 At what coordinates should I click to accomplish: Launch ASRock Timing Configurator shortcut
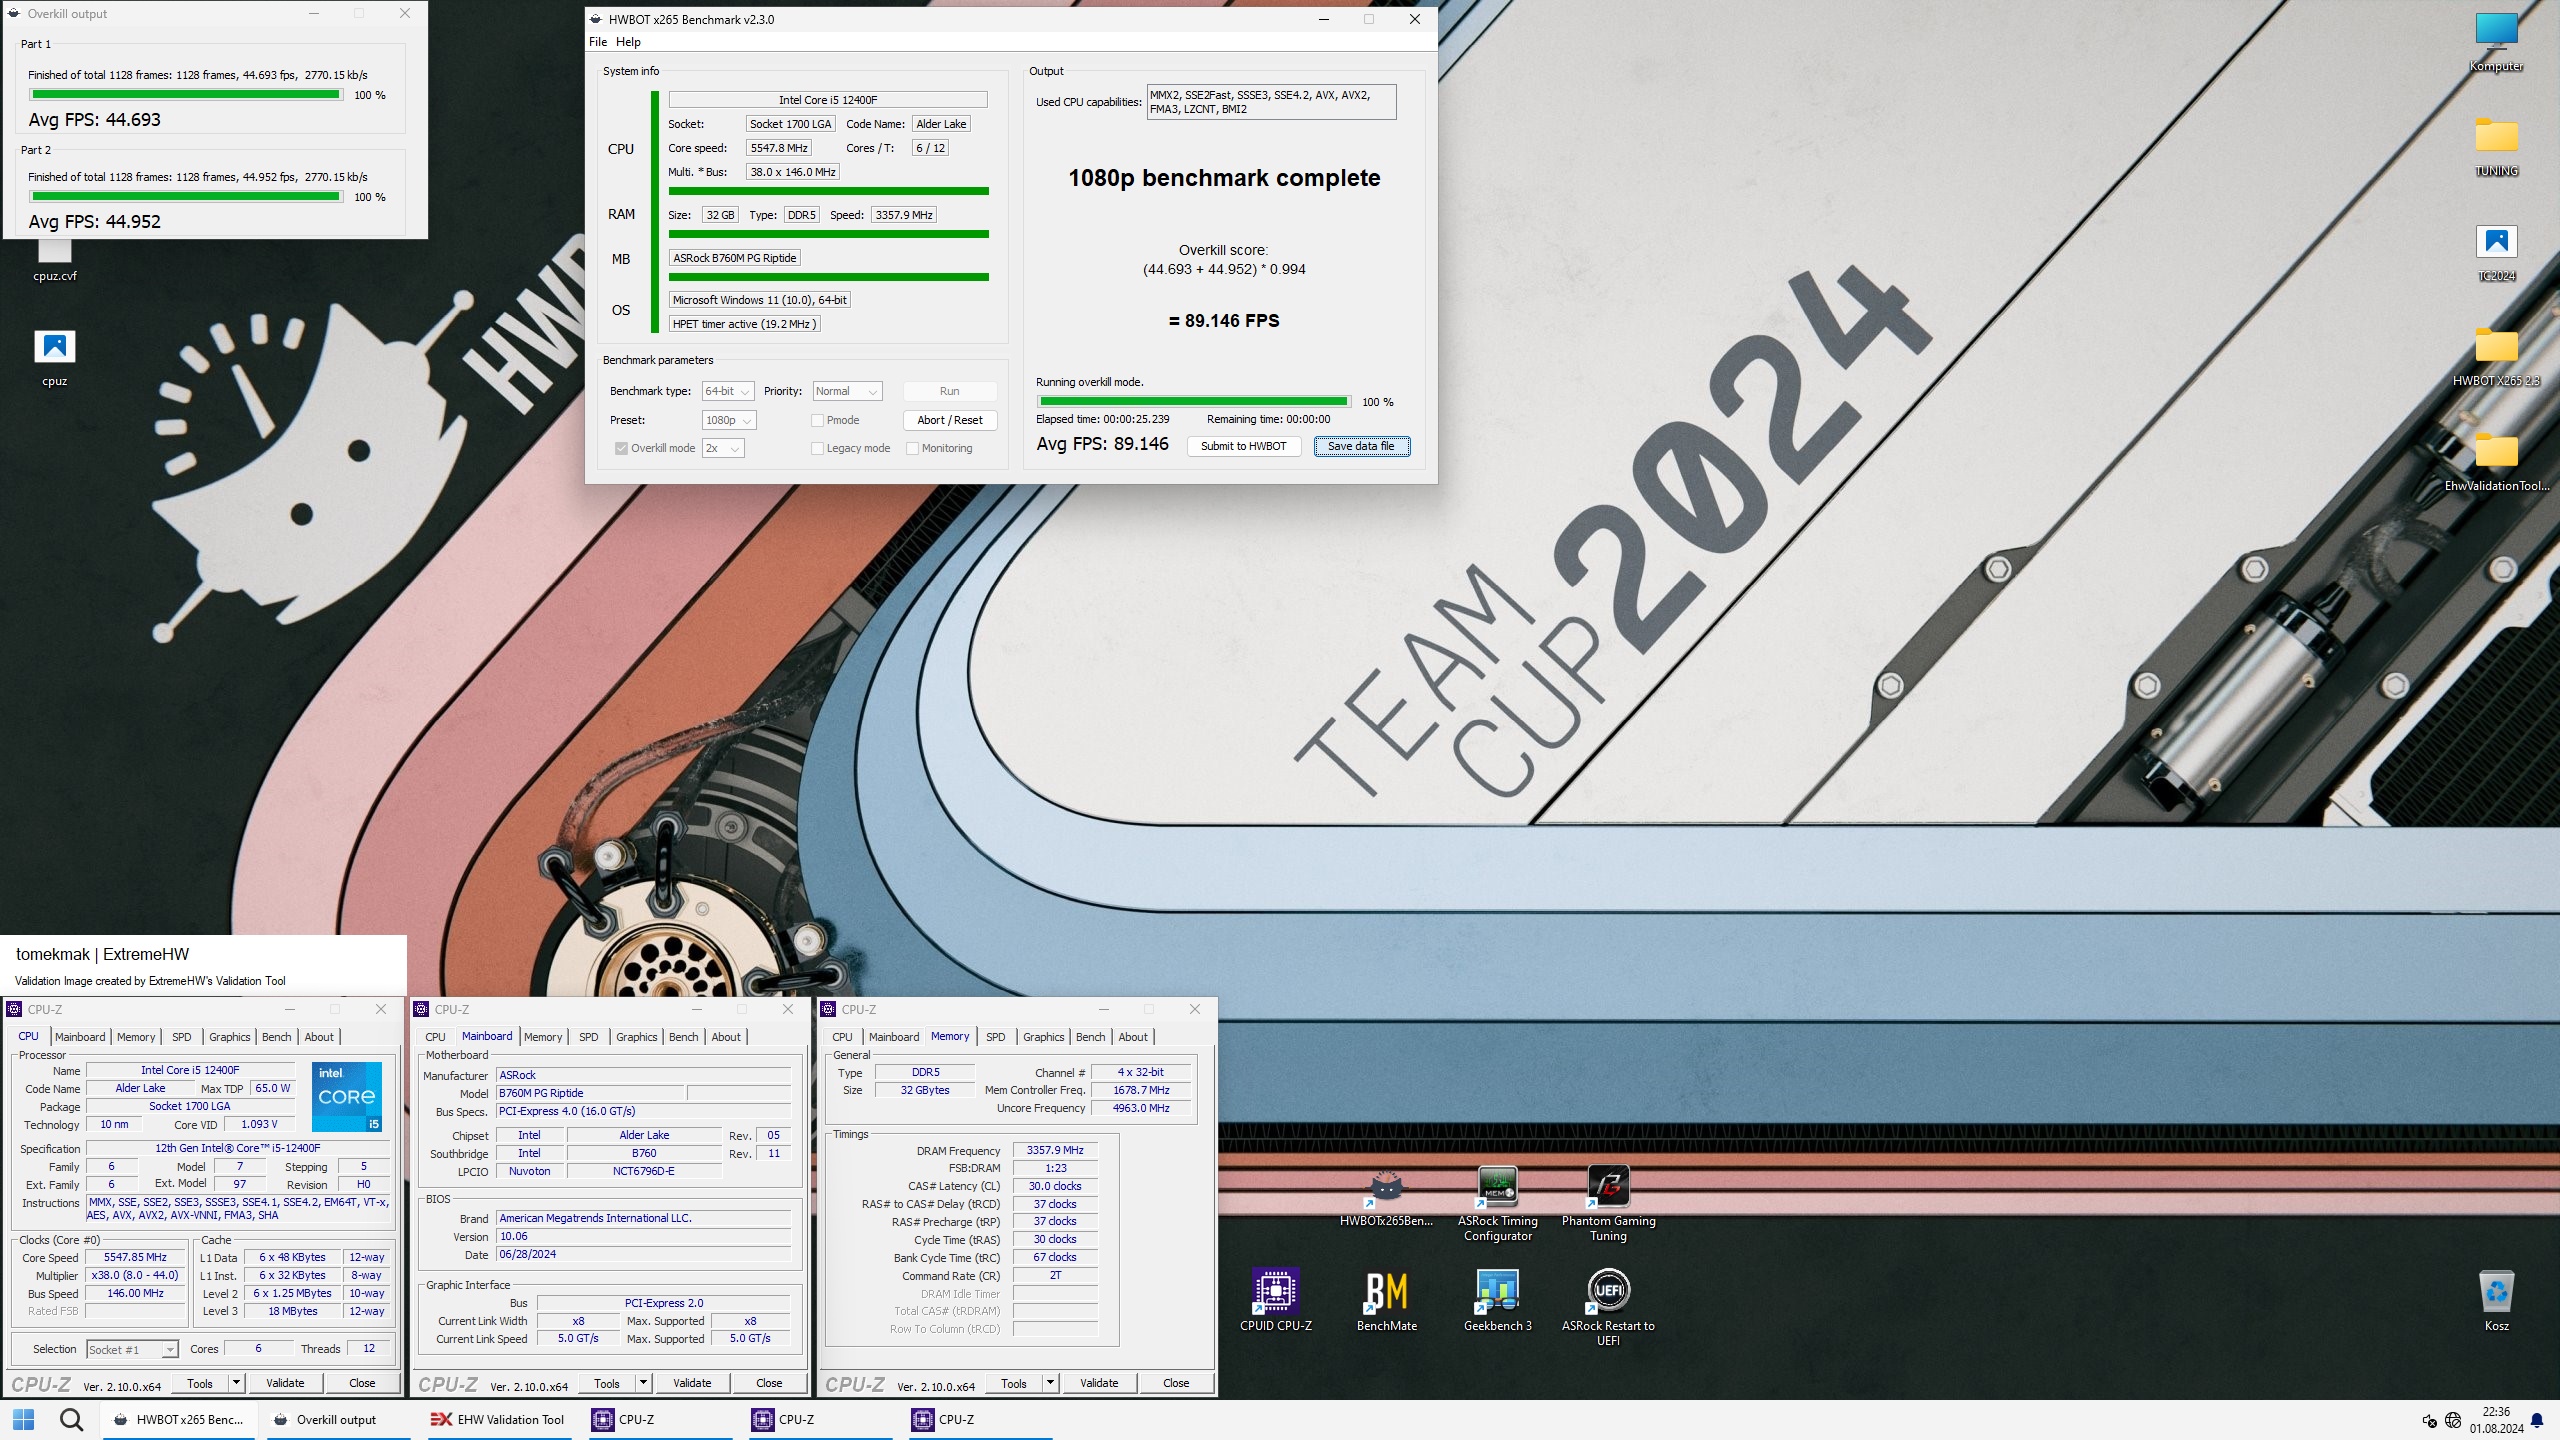(1497, 1204)
